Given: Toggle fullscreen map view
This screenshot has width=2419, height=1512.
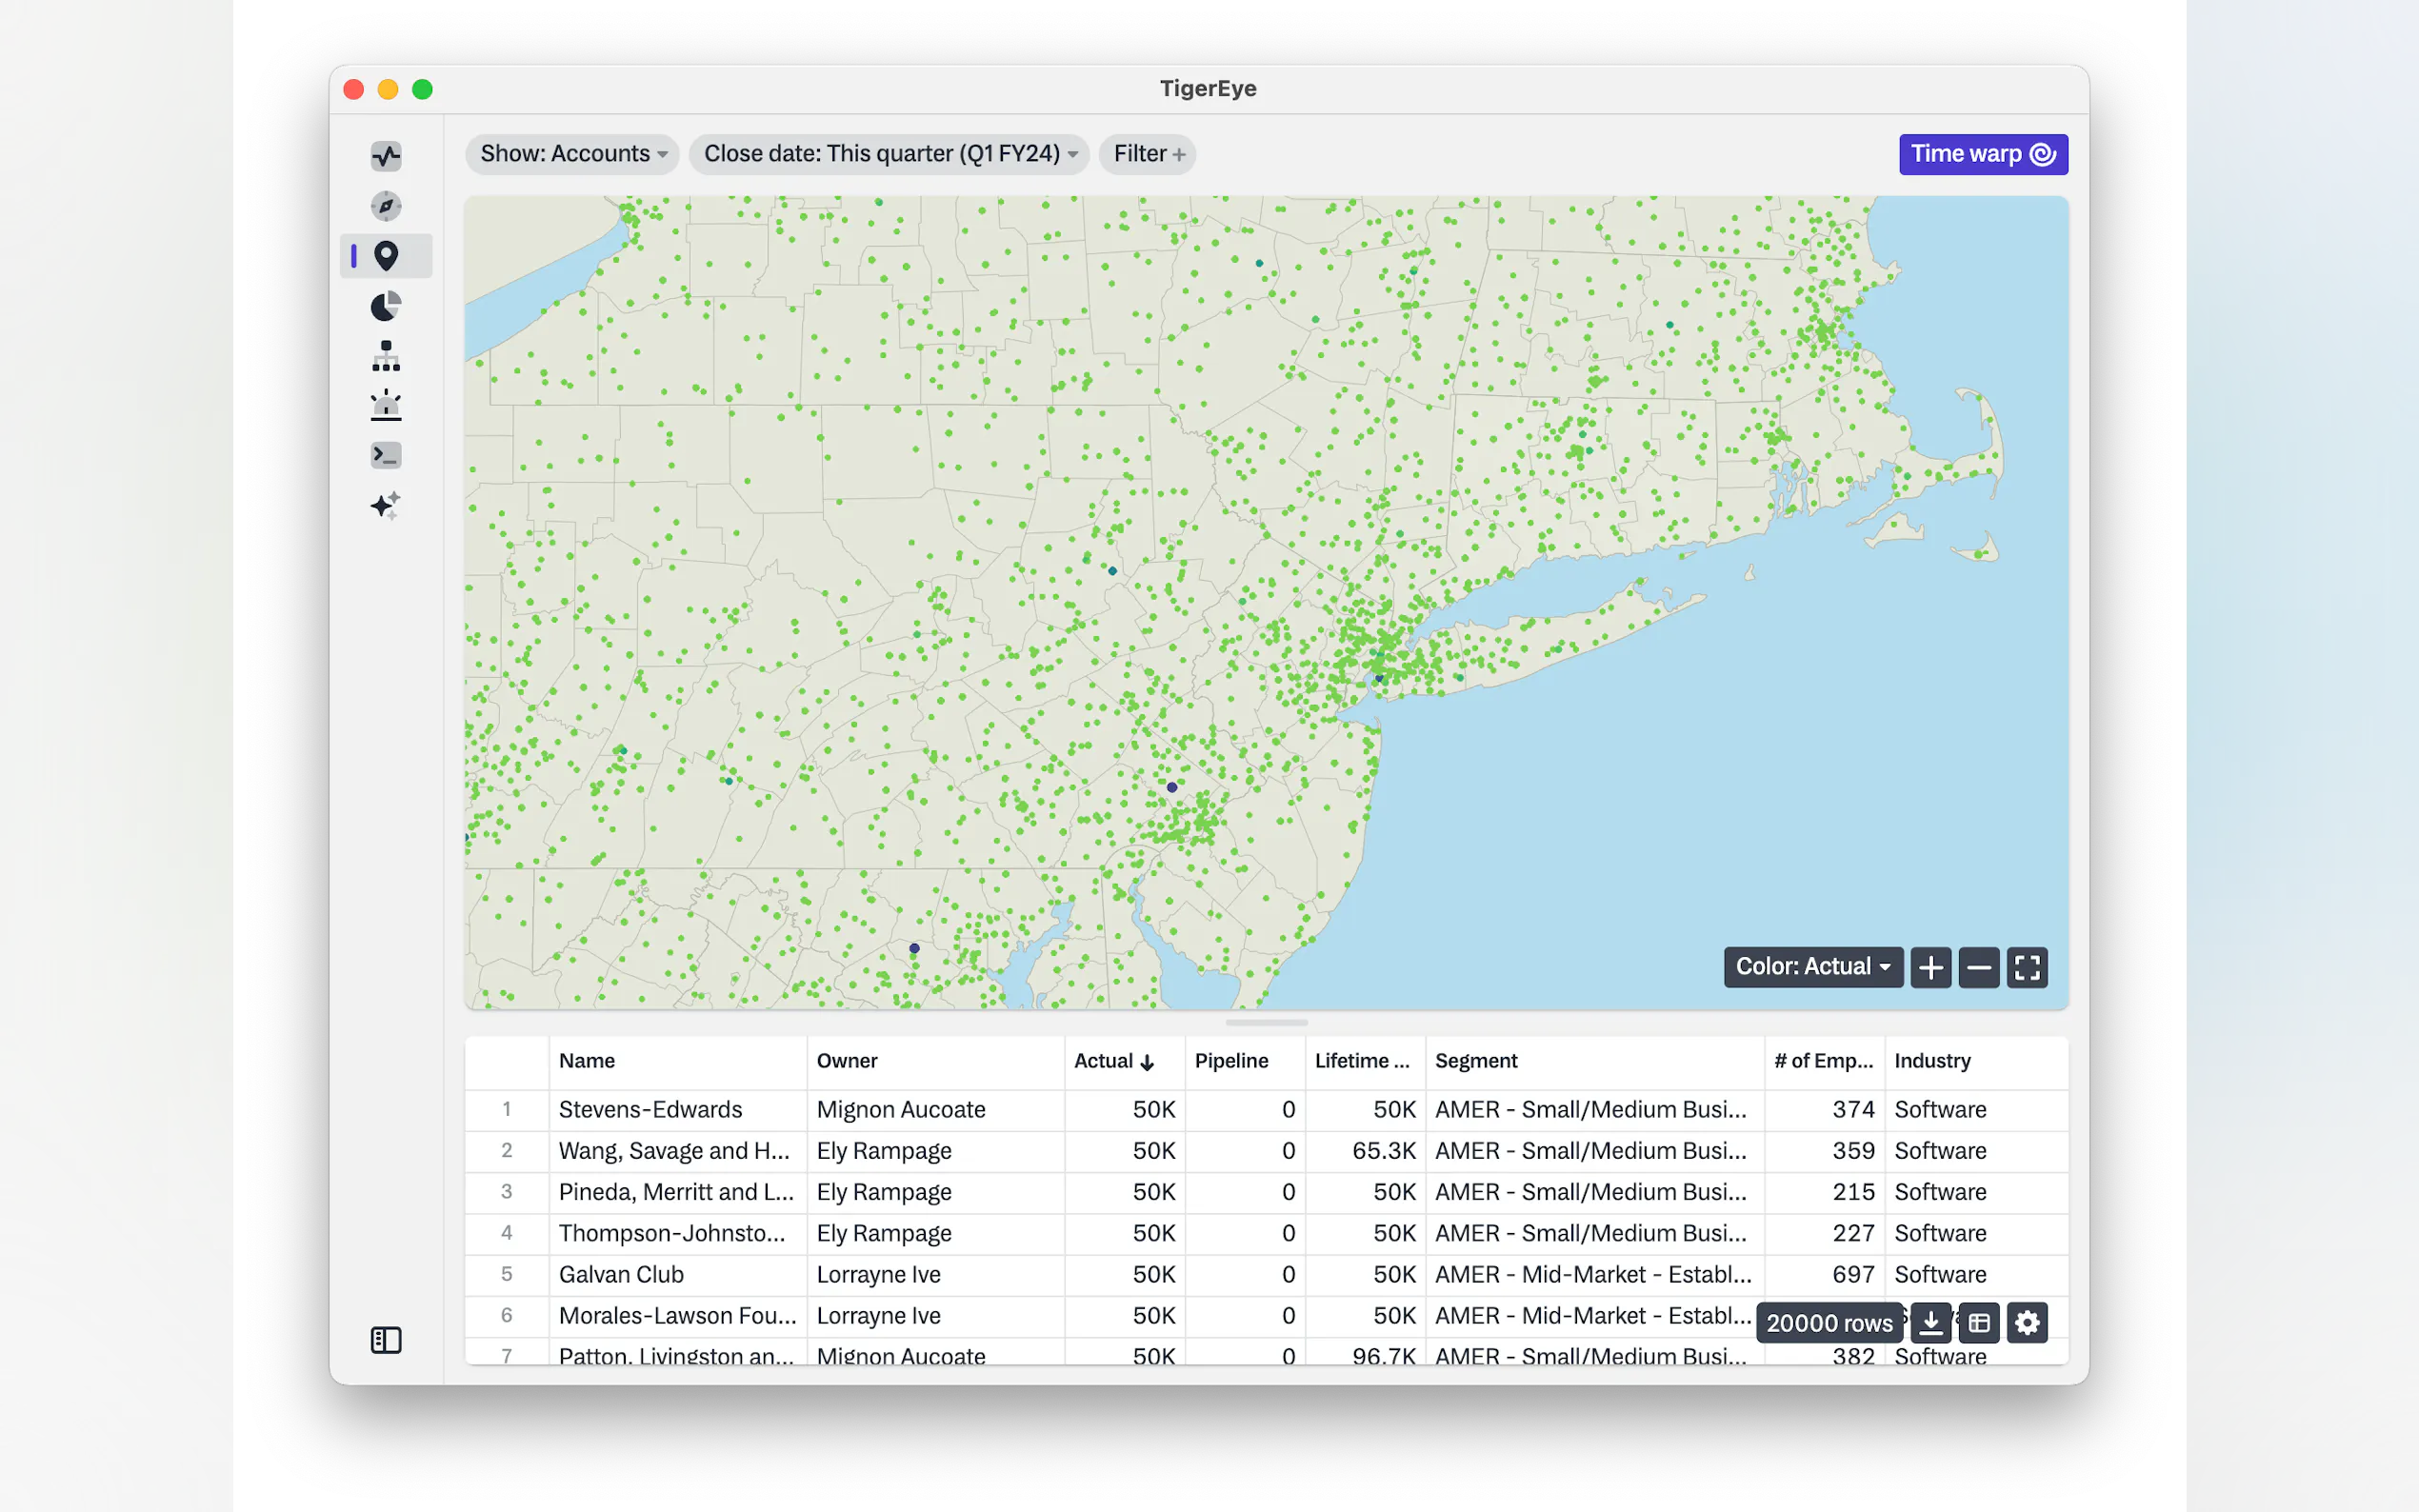Looking at the screenshot, I should tap(2027, 967).
